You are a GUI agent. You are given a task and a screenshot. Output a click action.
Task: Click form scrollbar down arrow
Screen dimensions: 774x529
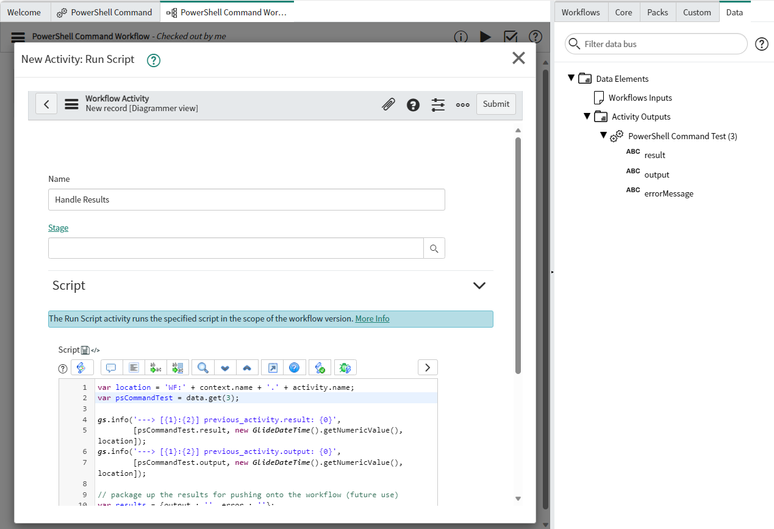[518, 498]
